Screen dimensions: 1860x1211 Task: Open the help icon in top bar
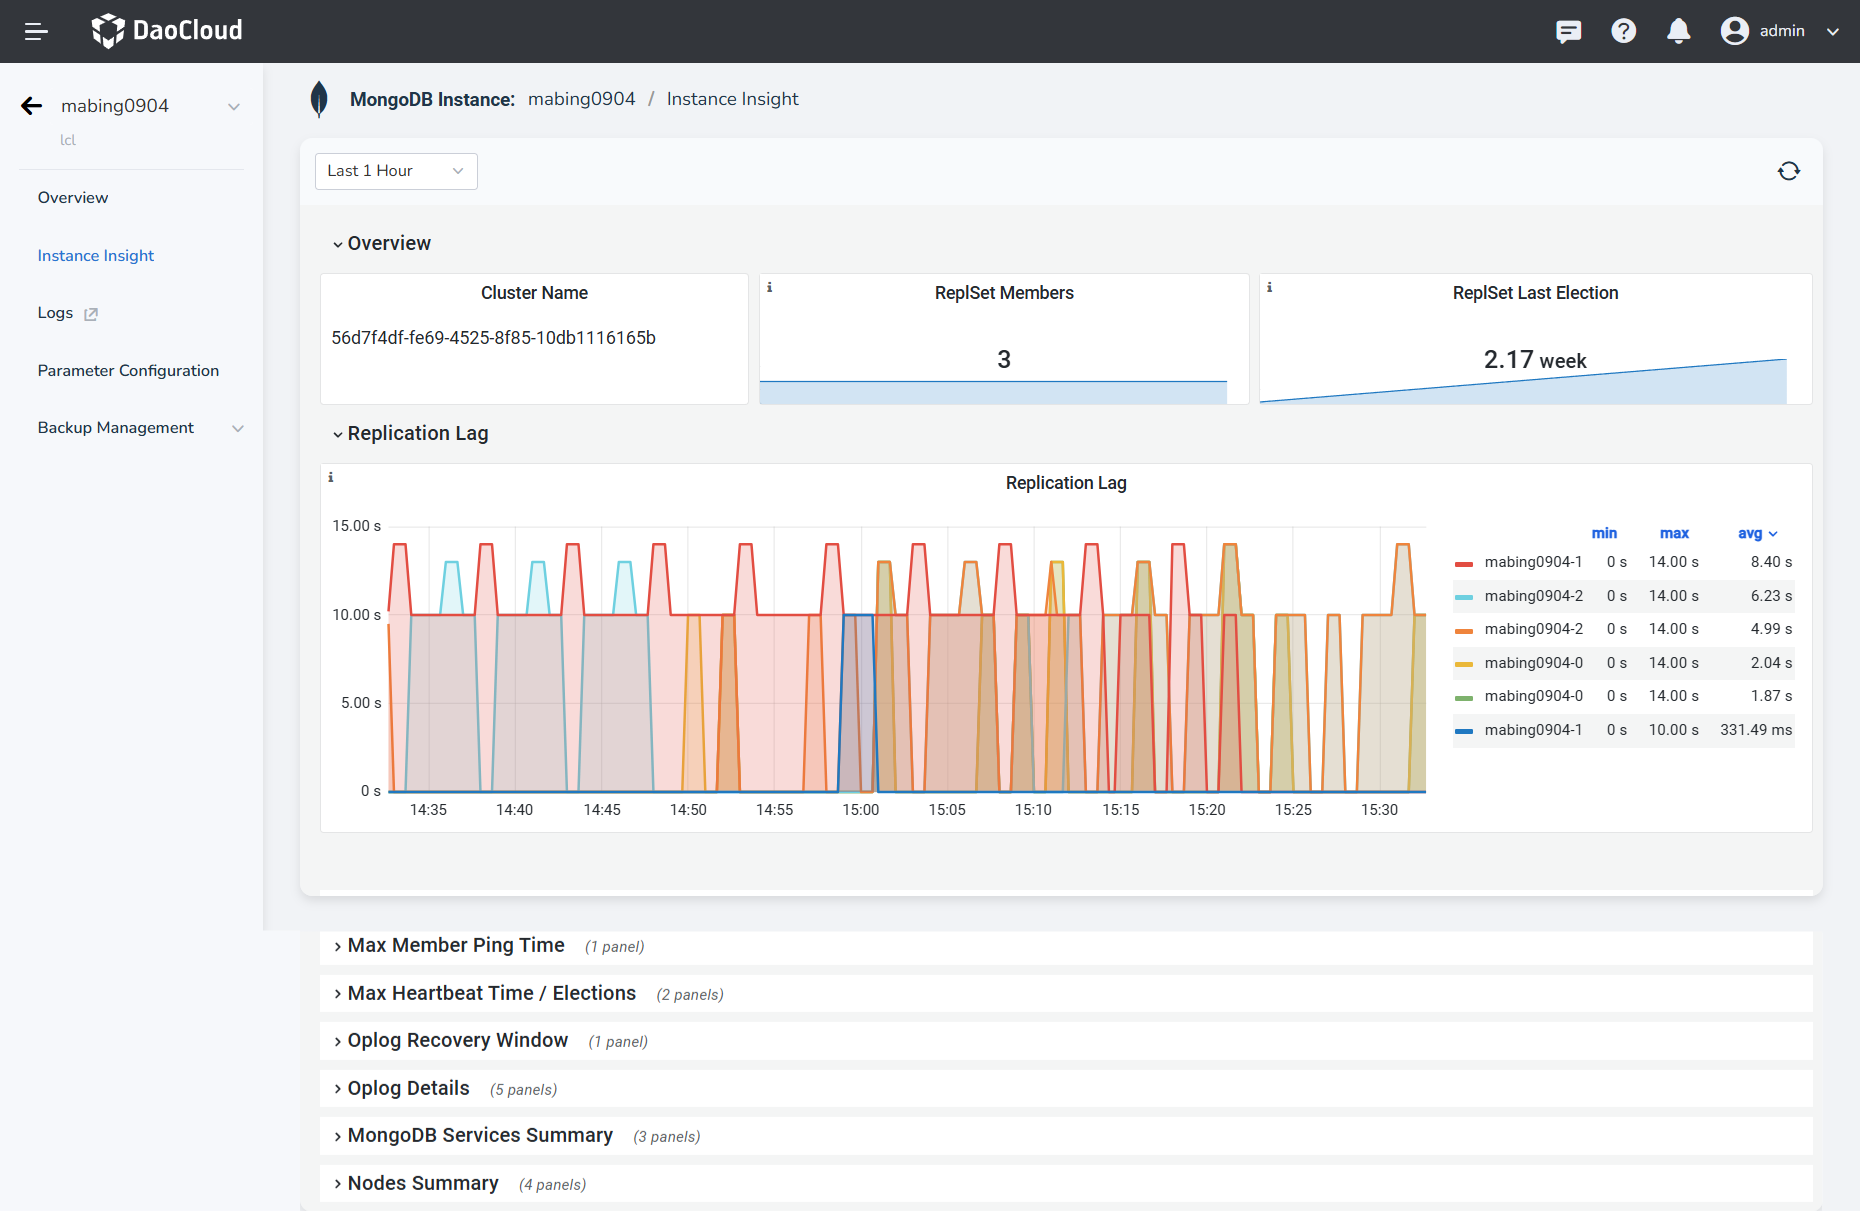coord(1623,31)
